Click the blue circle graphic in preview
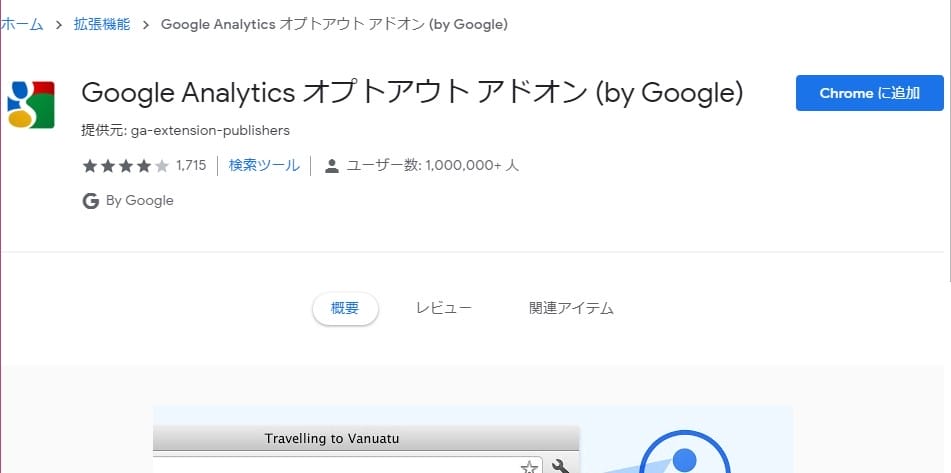Image resolution: width=951 pixels, height=473 pixels. (x=684, y=460)
